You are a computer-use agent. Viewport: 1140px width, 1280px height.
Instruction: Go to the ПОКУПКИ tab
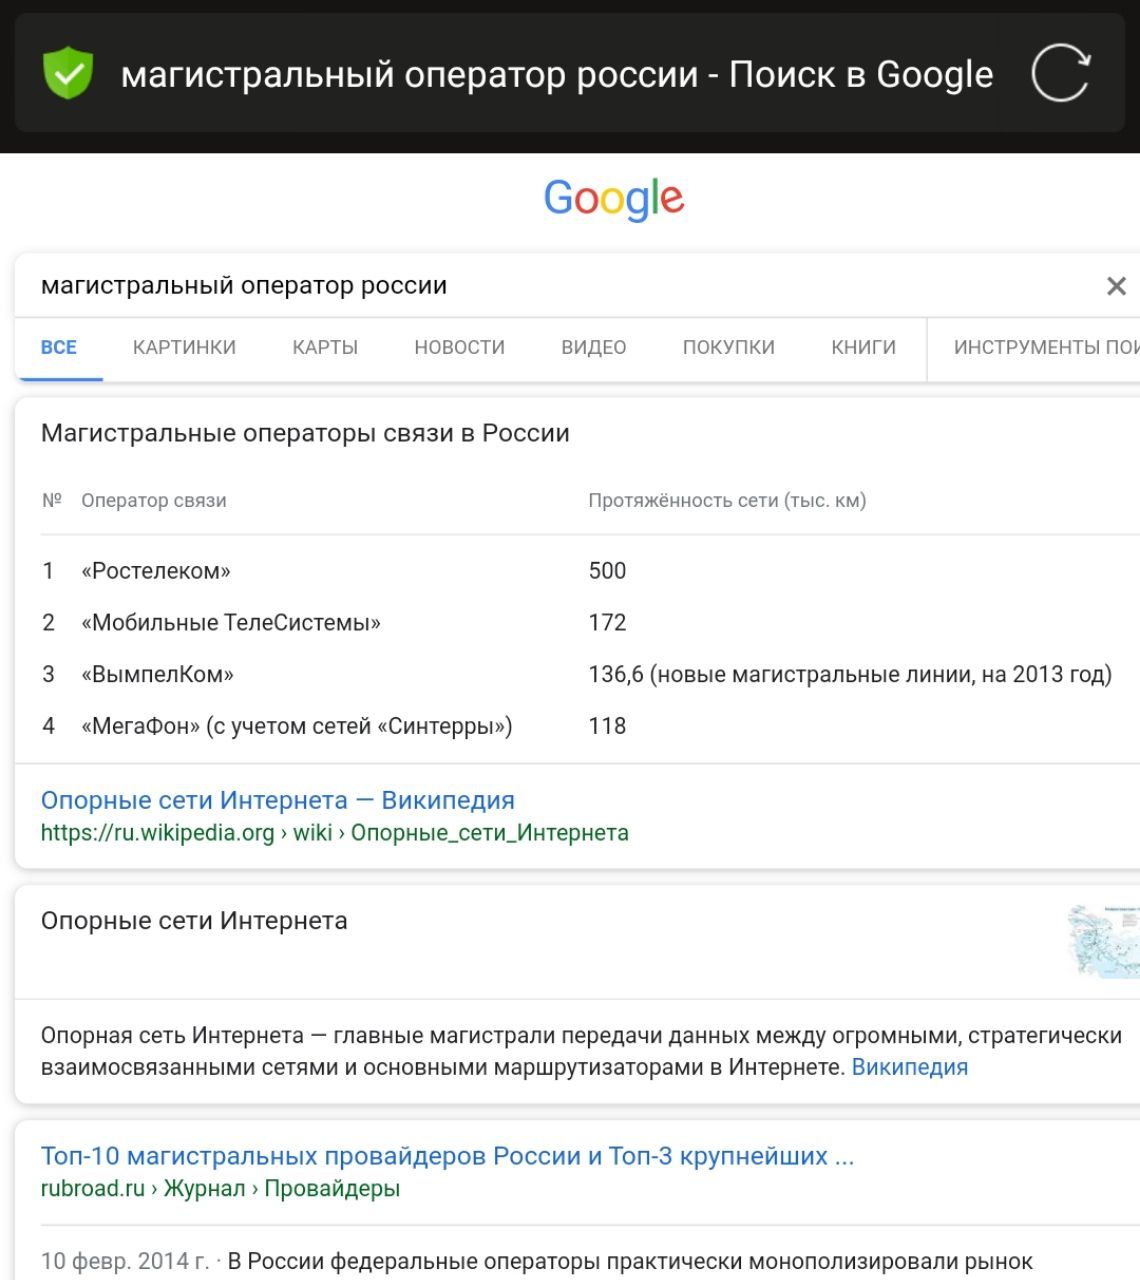click(728, 348)
